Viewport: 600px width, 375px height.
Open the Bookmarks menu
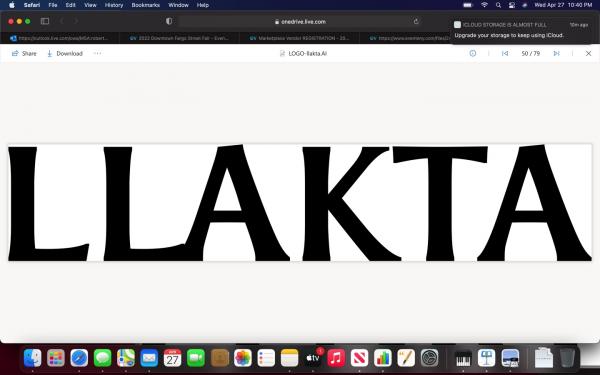[146, 5]
